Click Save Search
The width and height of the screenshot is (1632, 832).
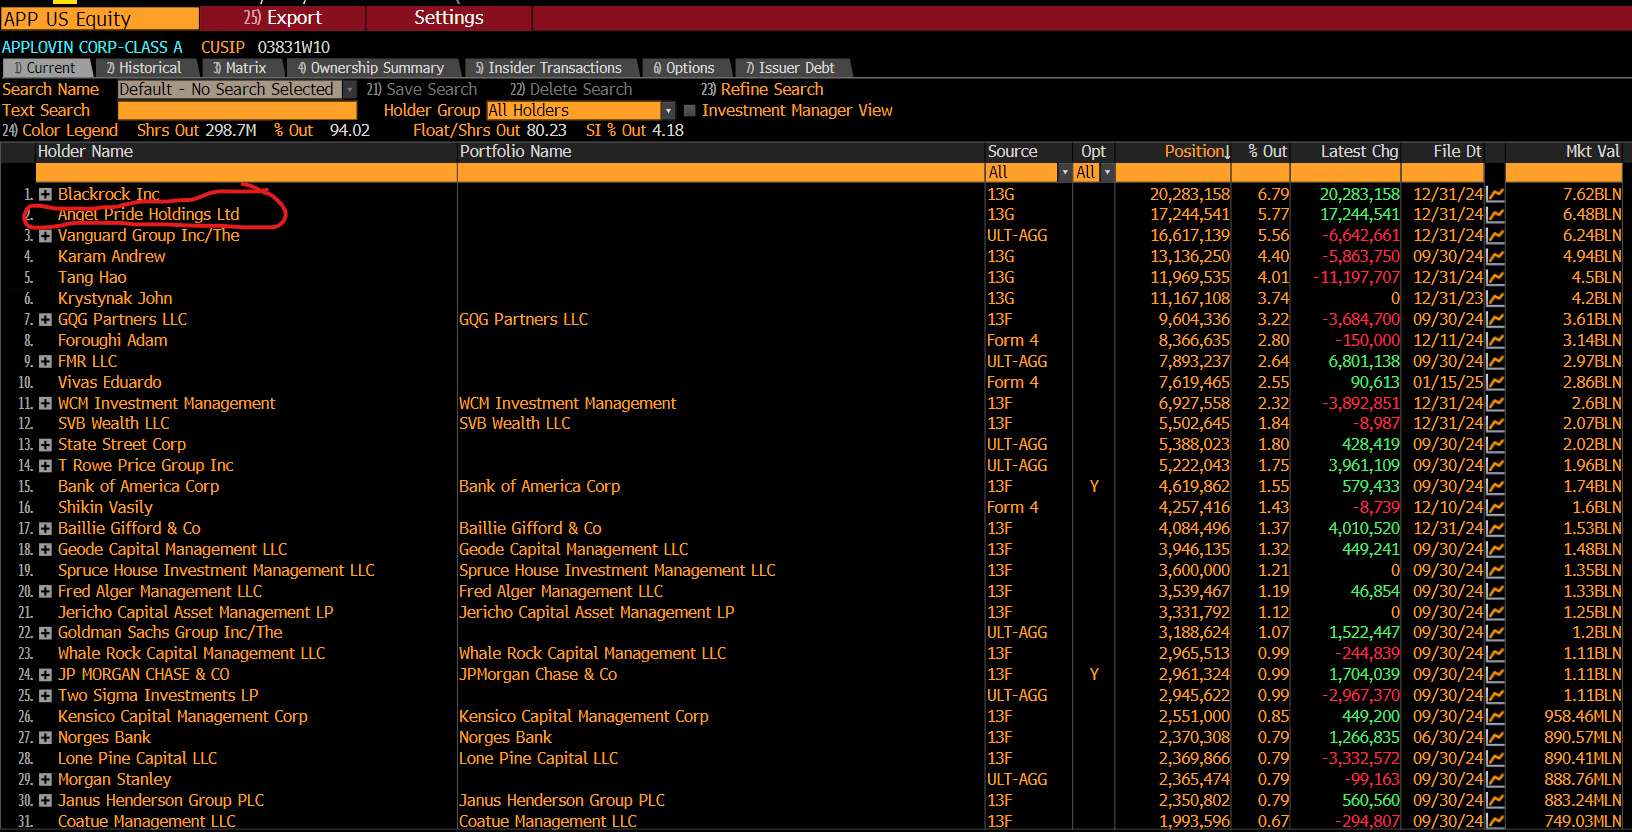[x=422, y=90]
